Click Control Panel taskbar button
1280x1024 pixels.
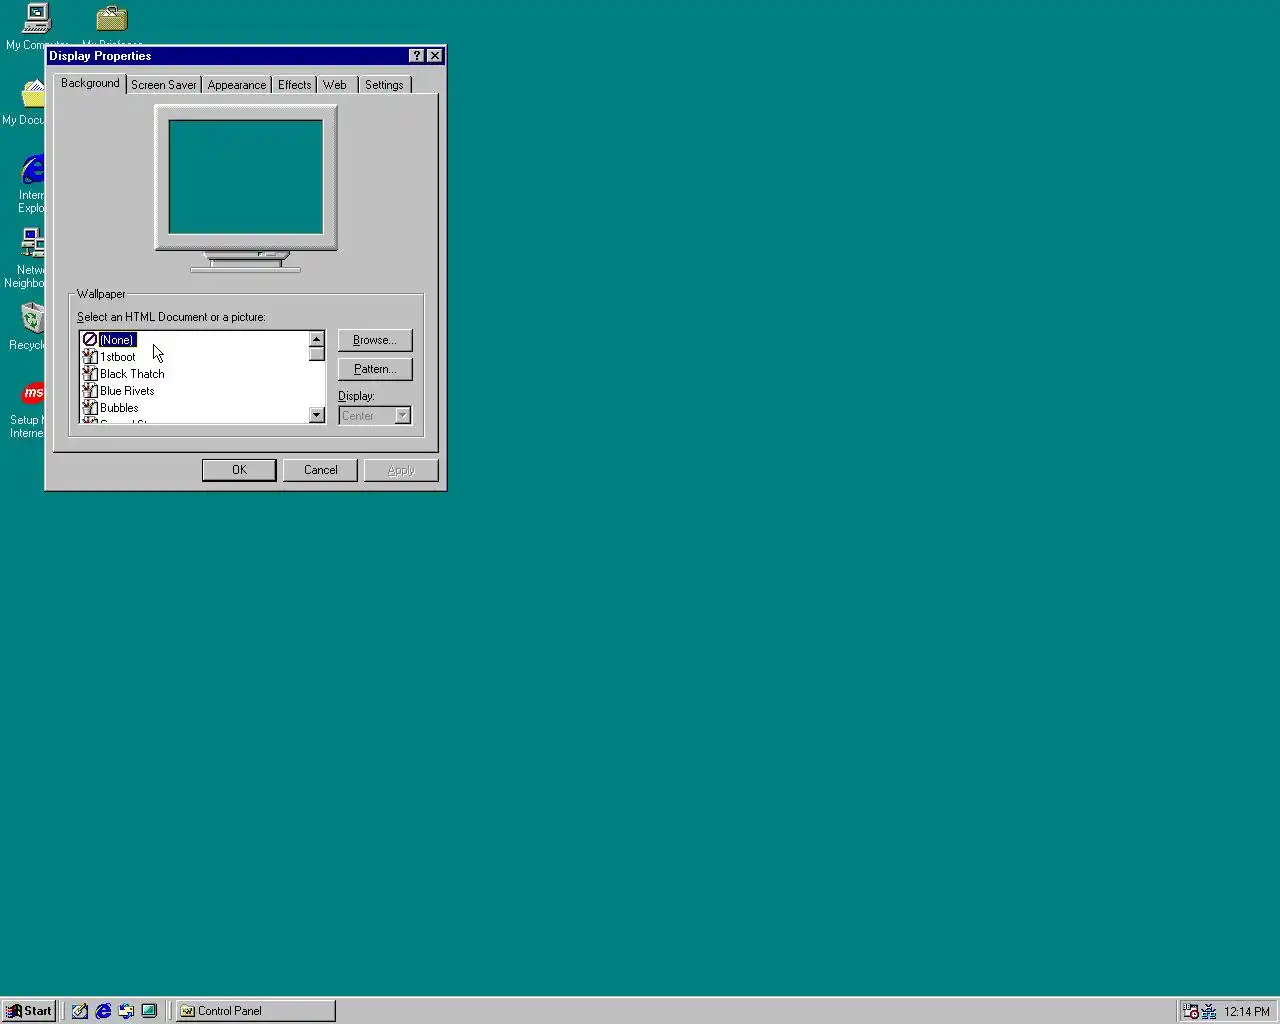click(x=256, y=1011)
